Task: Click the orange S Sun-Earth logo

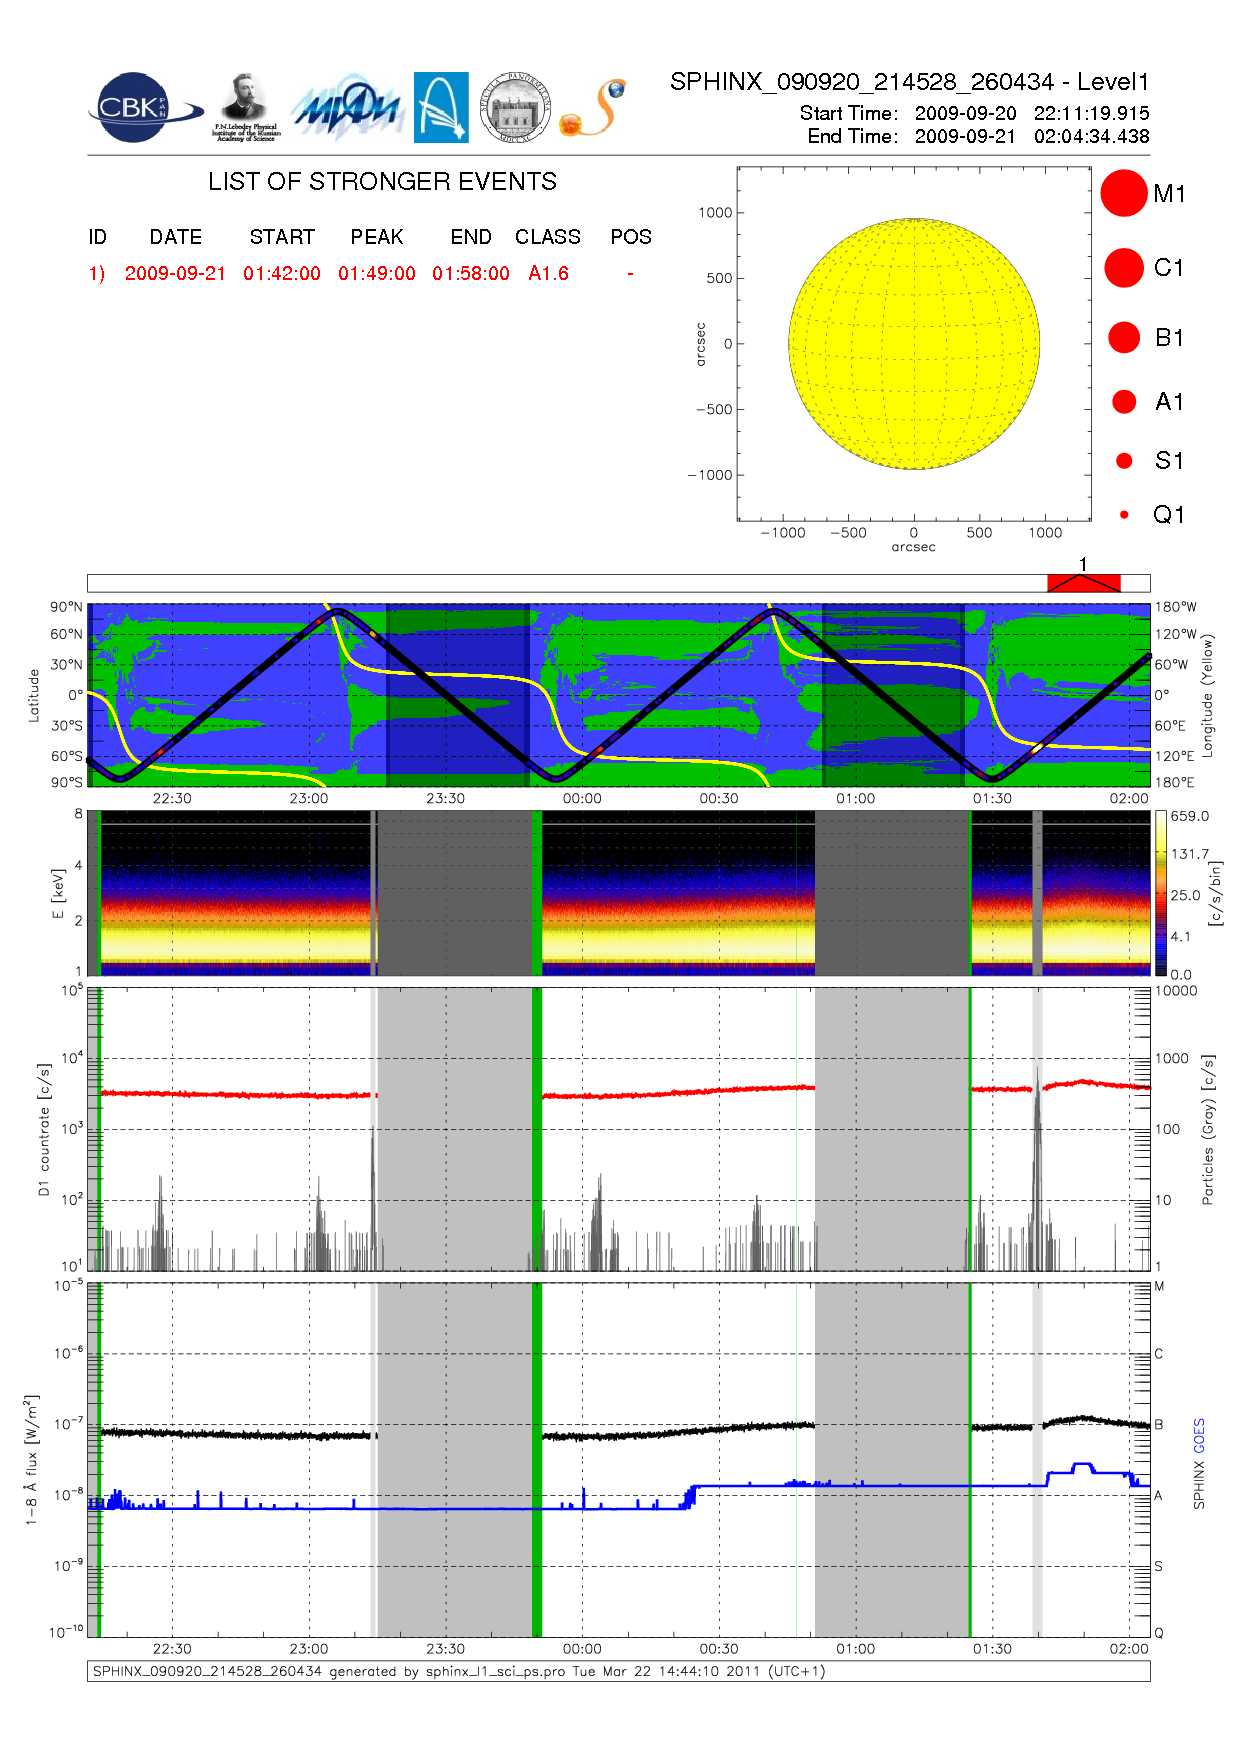Action: point(594,108)
